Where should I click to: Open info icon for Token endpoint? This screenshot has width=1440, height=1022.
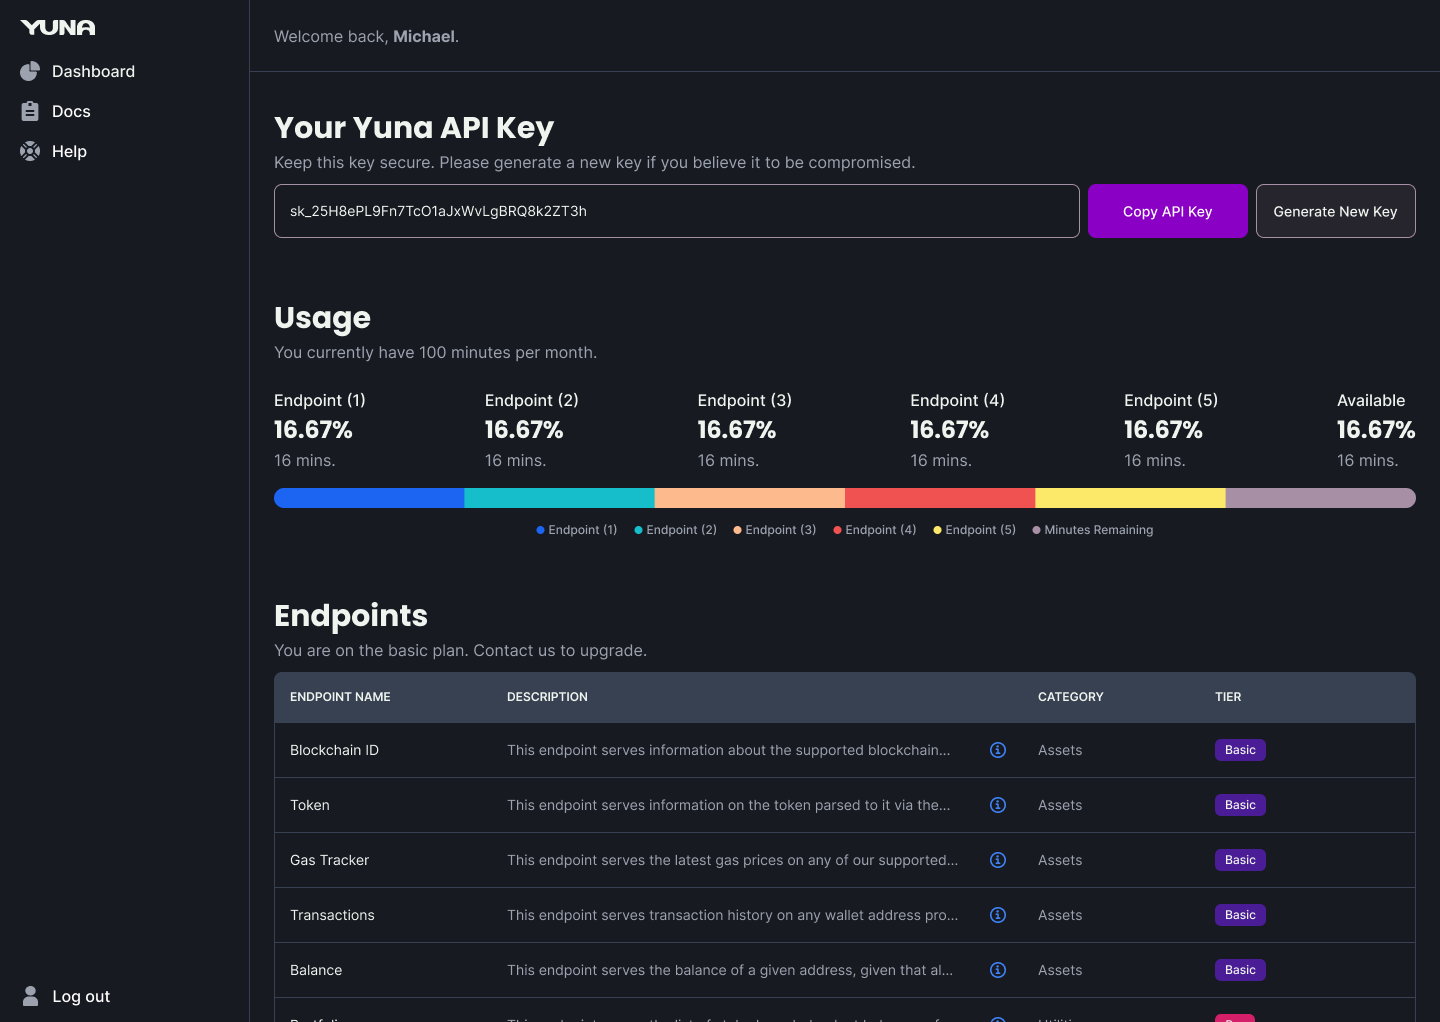coord(998,805)
